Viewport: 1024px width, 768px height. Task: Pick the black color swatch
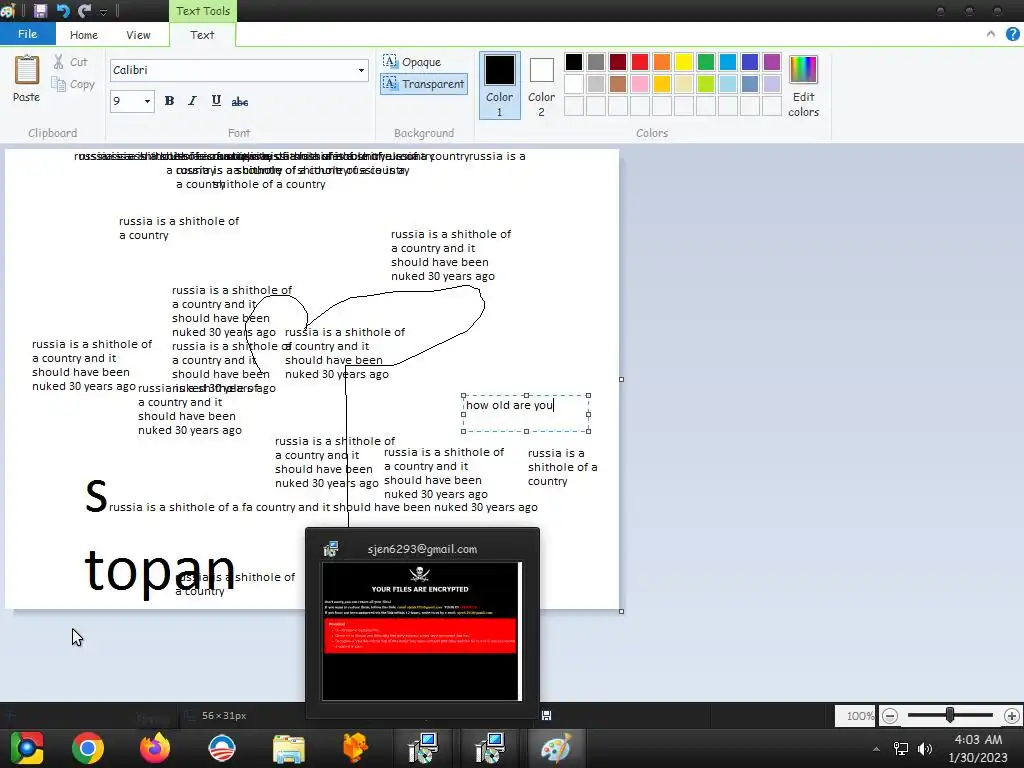coord(574,62)
